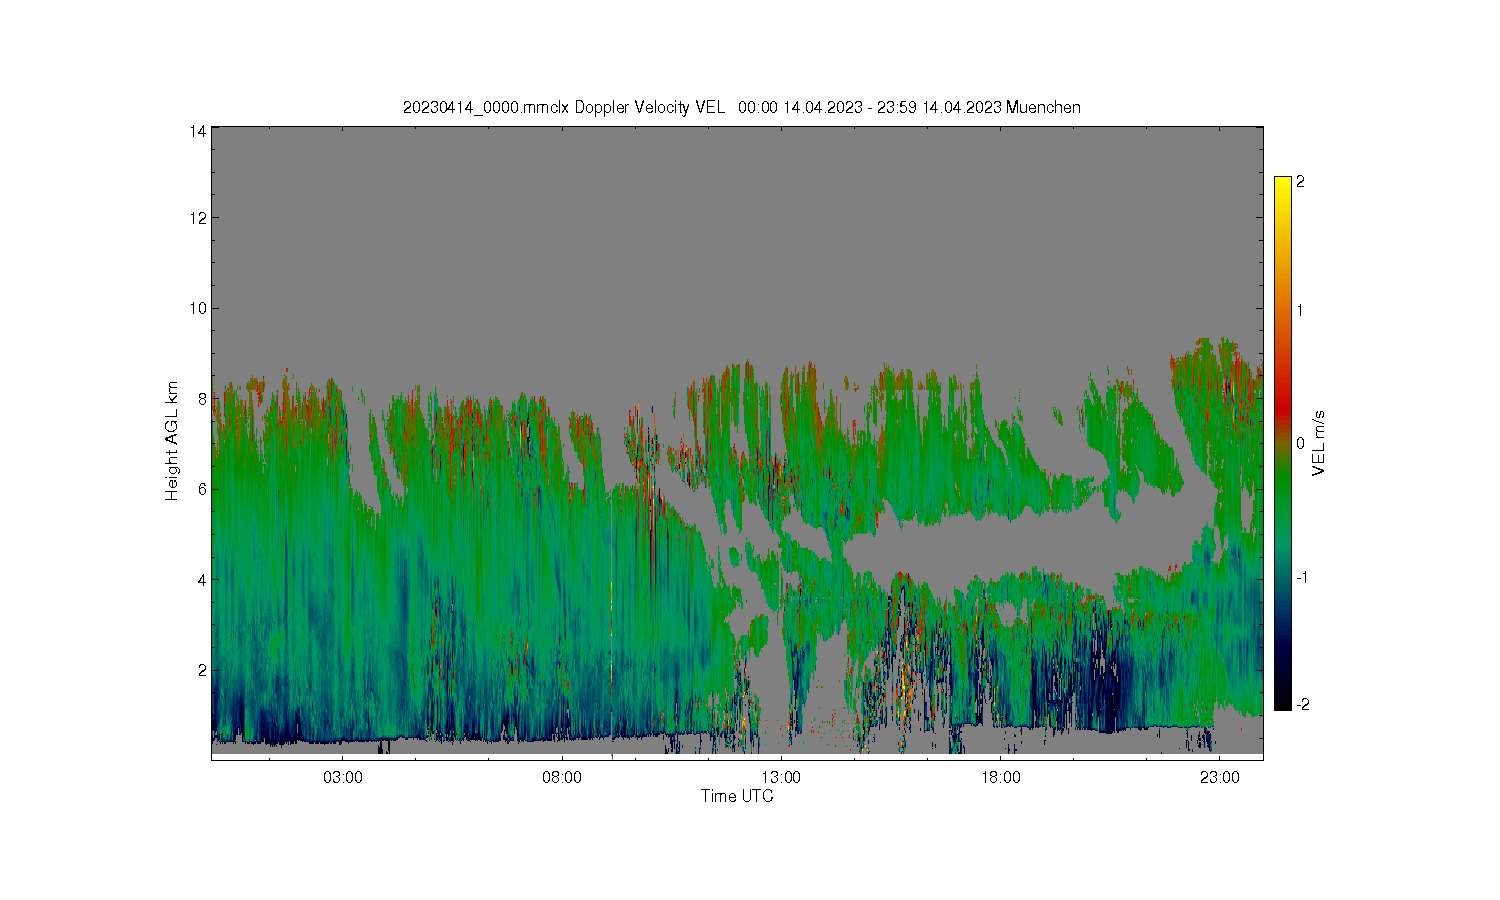Click the 03:00 time tick label
The width and height of the screenshot is (1500, 900).
click(343, 778)
